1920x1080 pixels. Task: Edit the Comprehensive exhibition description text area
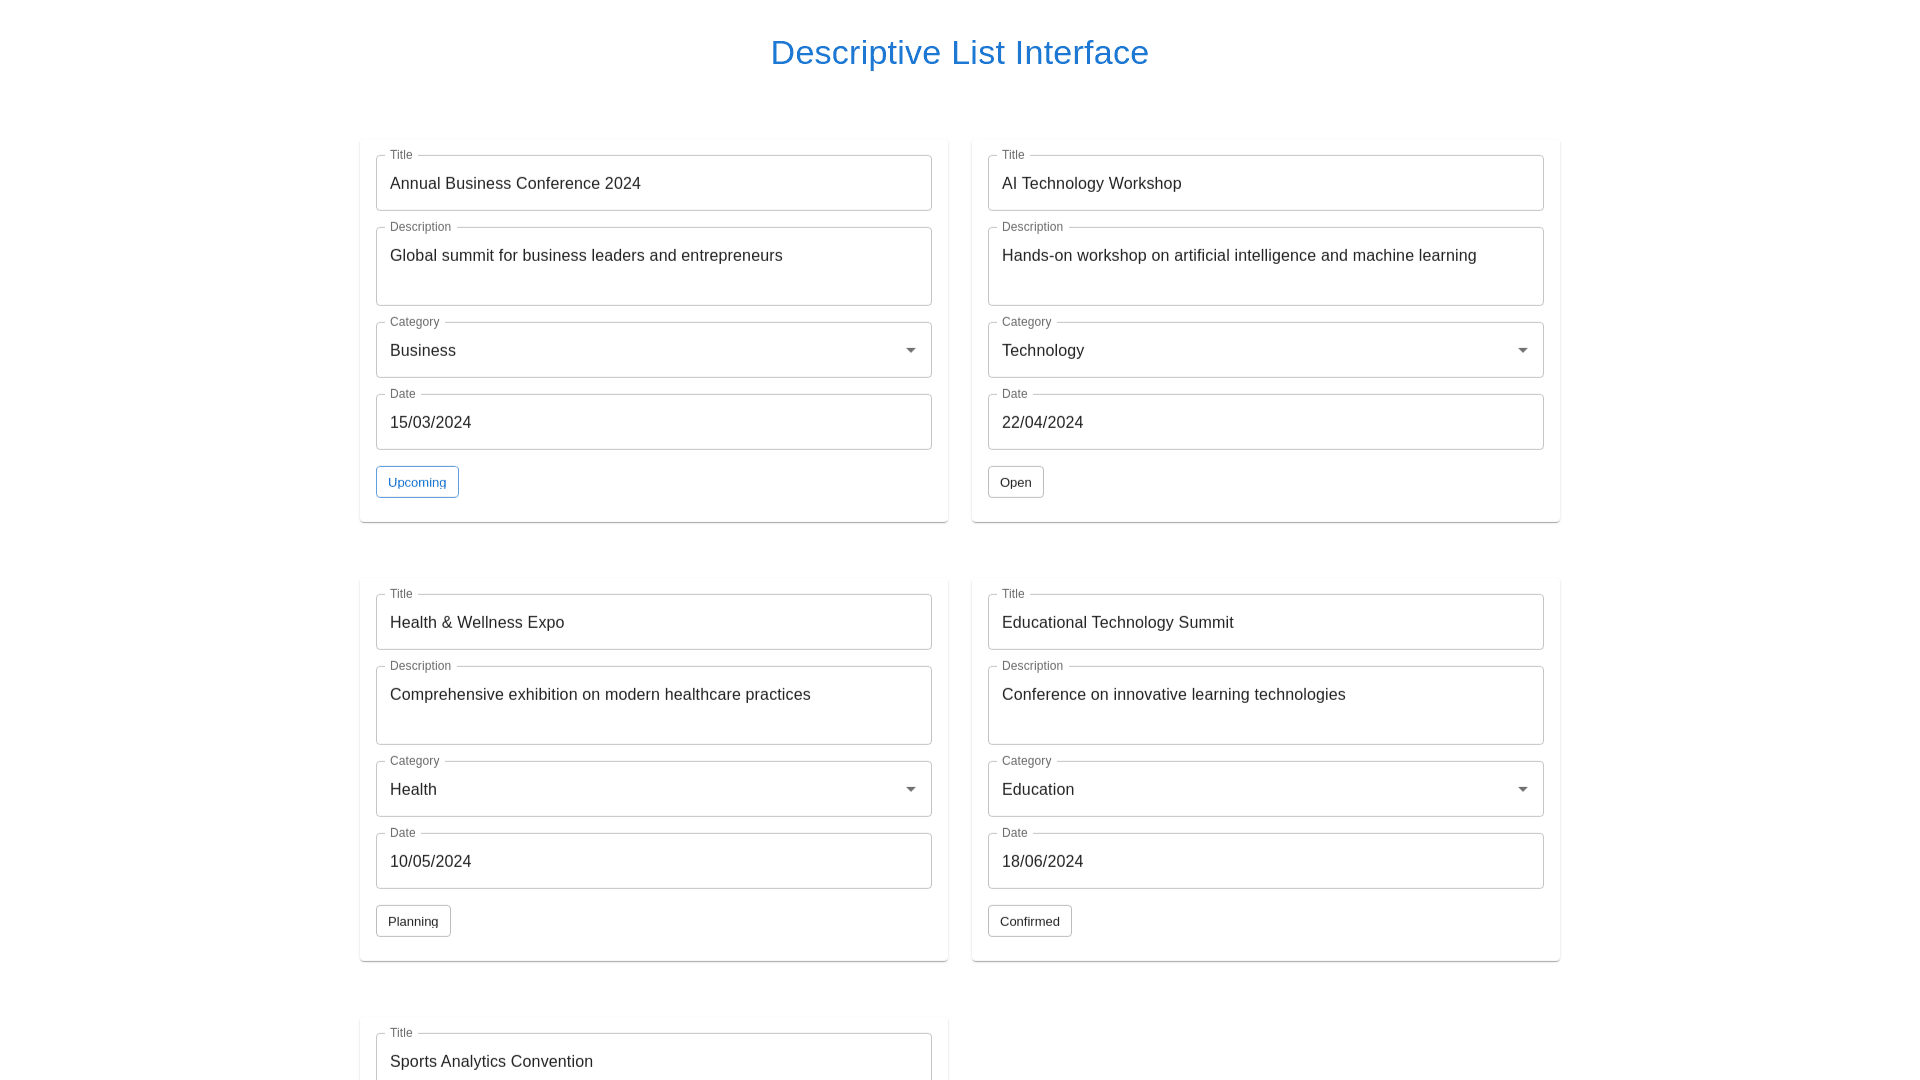(x=653, y=704)
